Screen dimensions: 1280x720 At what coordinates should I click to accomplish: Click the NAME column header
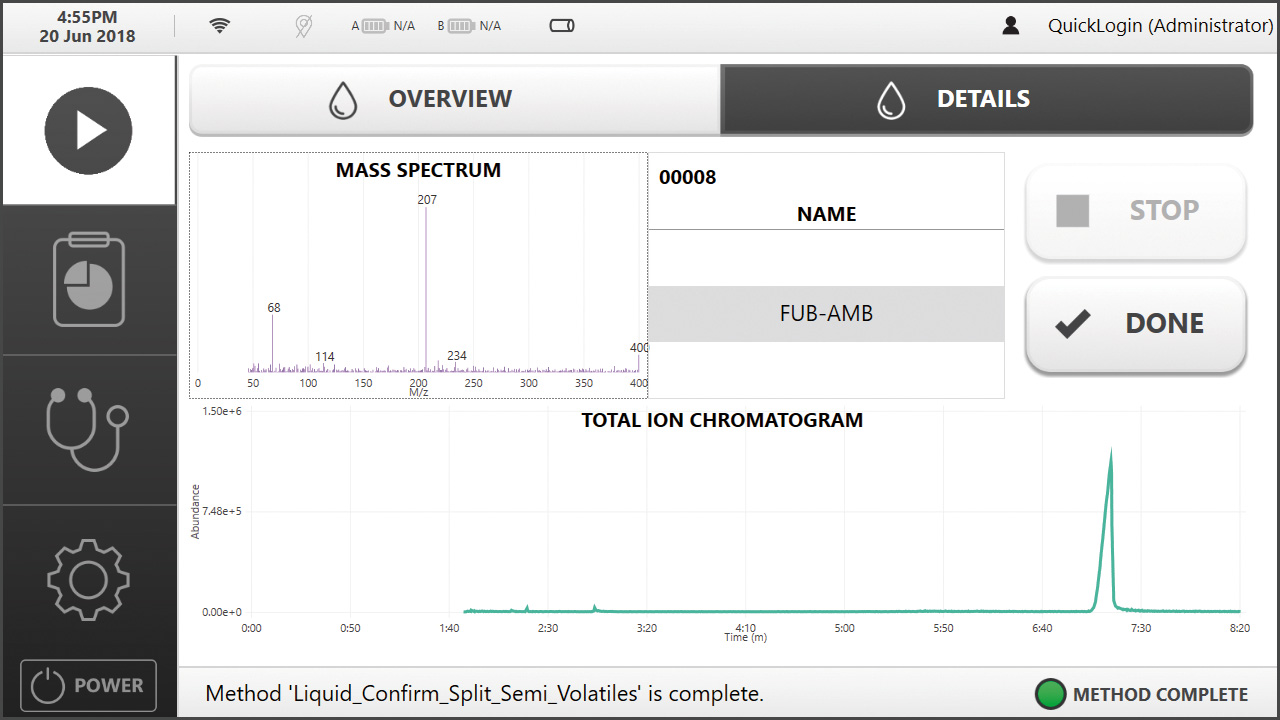click(x=826, y=214)
